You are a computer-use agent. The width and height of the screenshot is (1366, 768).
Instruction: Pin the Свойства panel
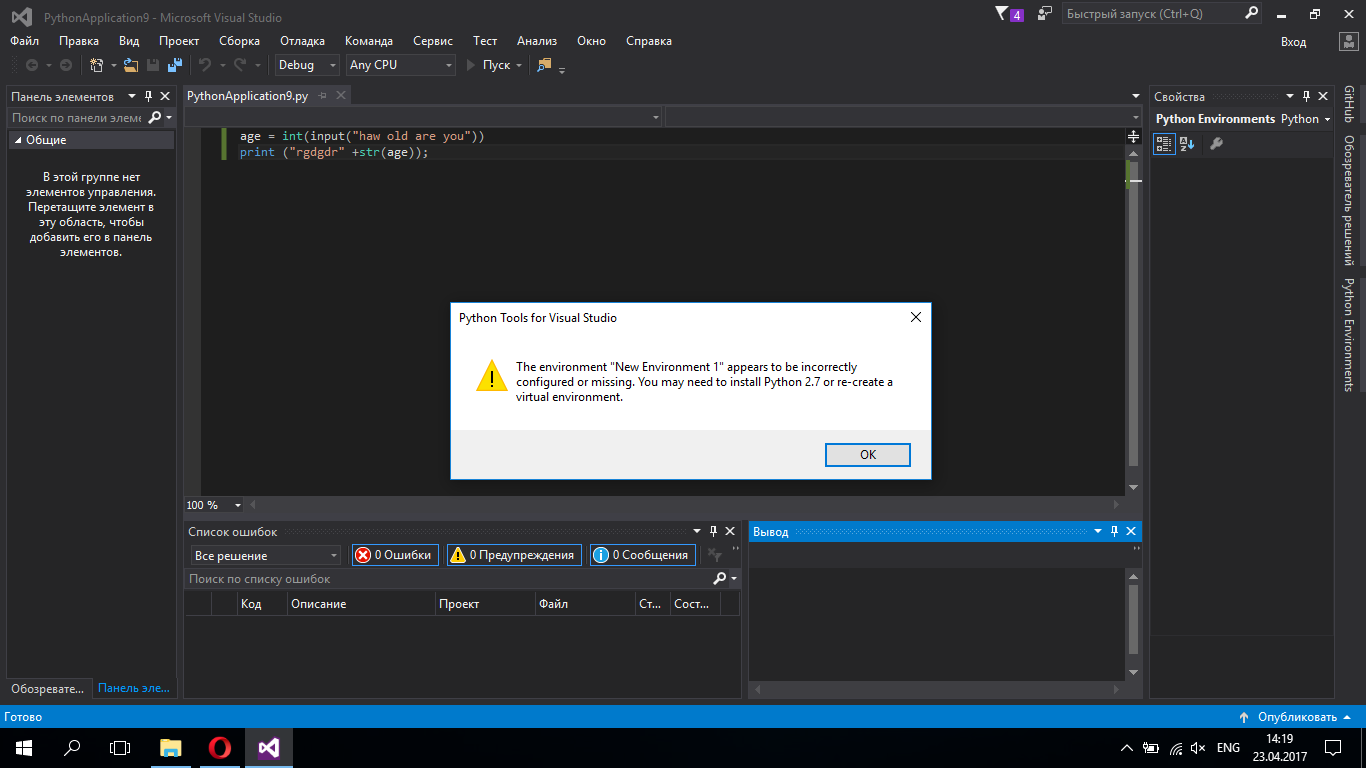1305,96
